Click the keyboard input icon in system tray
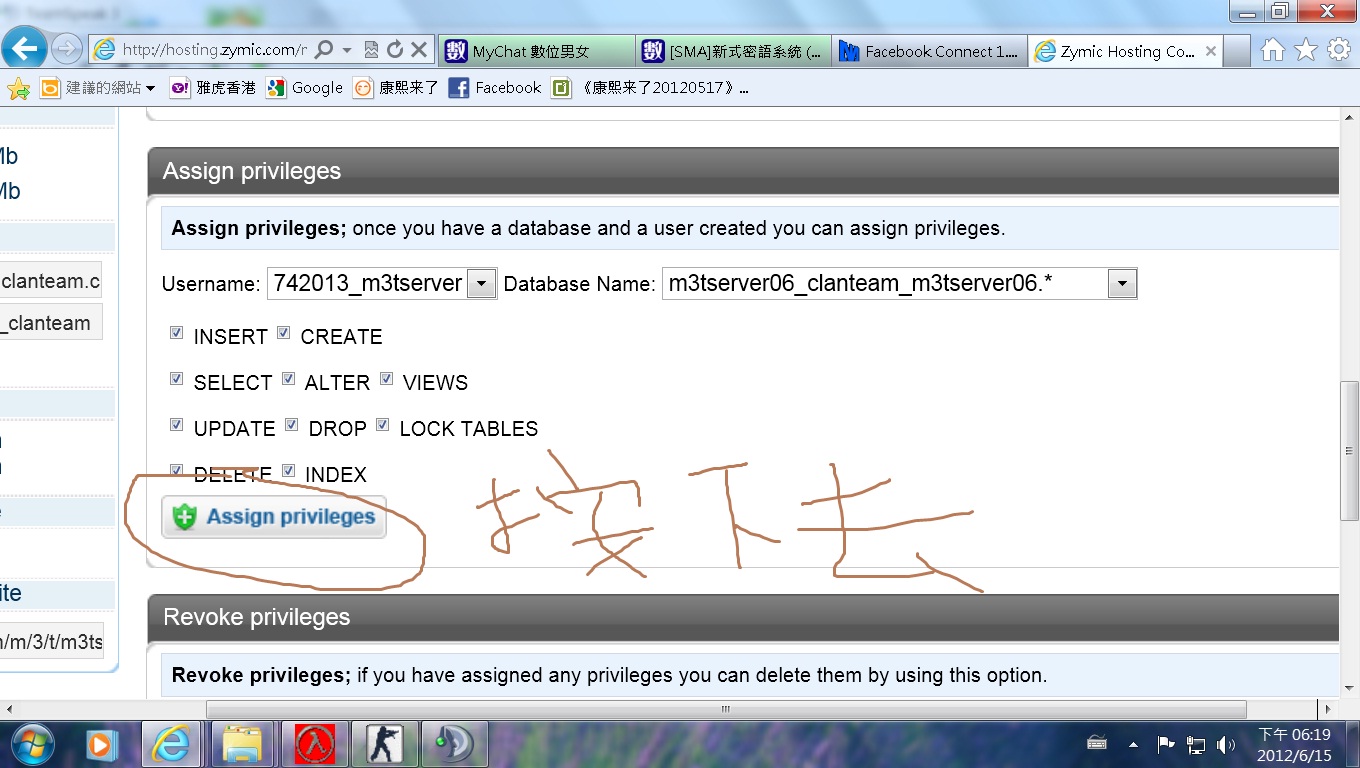 coord(1097,743)
